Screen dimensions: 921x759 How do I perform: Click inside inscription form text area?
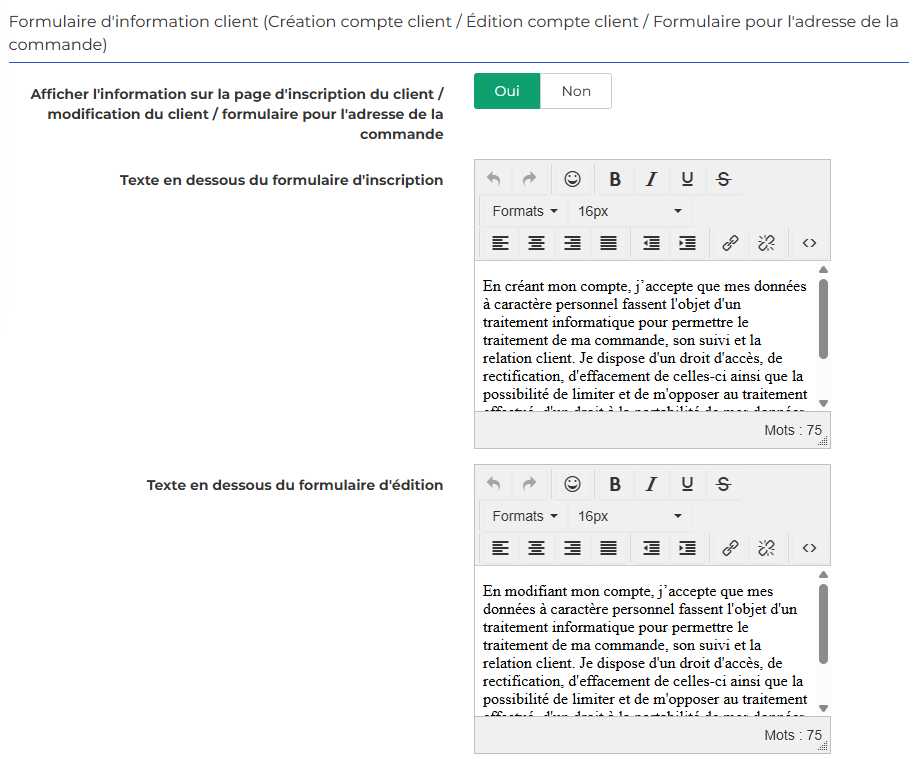[646, 336]
